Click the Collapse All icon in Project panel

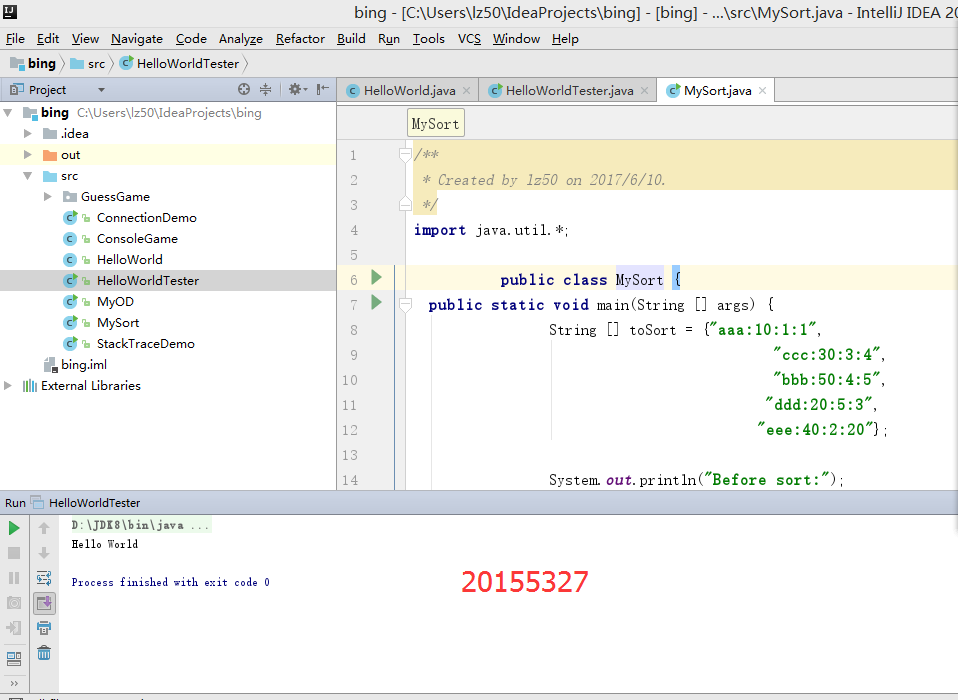pos(265,89)
